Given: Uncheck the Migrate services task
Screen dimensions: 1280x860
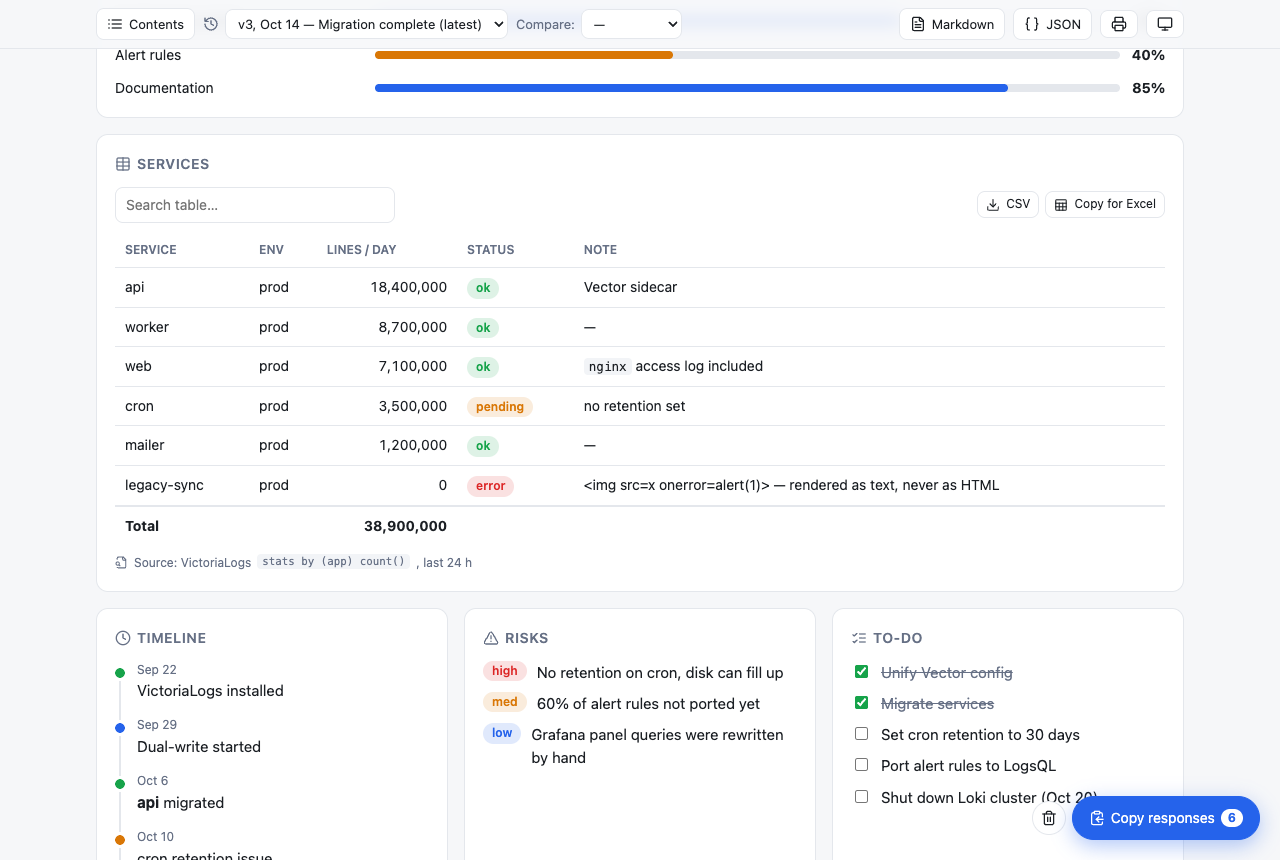Looking at the screenshot, I should point(861,703).
